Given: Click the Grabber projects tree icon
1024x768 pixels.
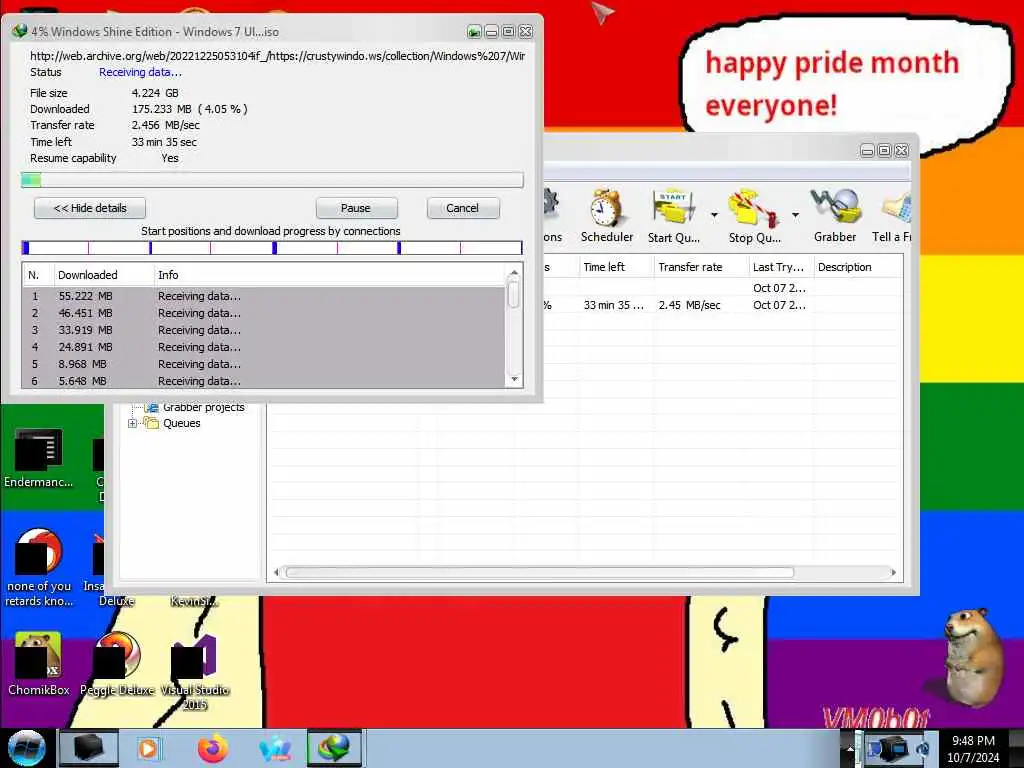Looking at the screenshot, I should click(x=152, y=407).
